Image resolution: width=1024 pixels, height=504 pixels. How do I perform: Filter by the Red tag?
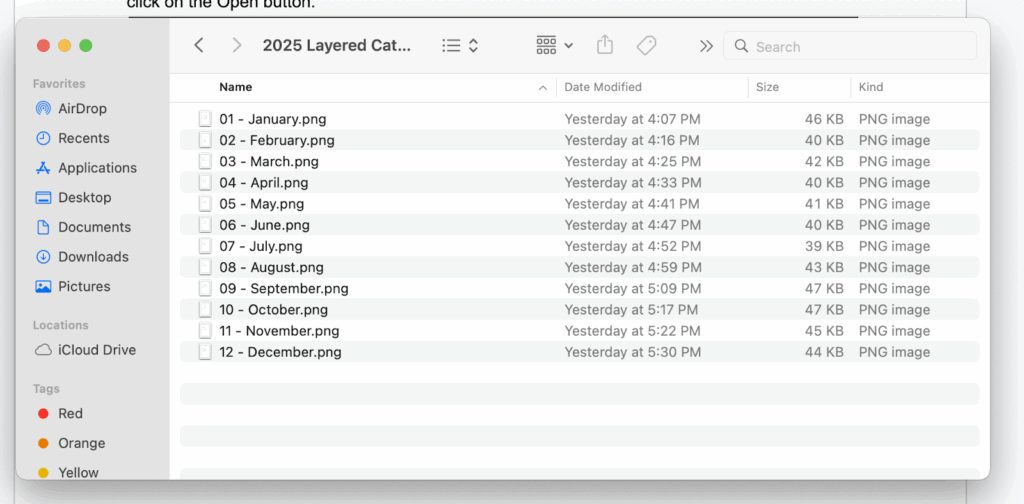coord(70,414)
